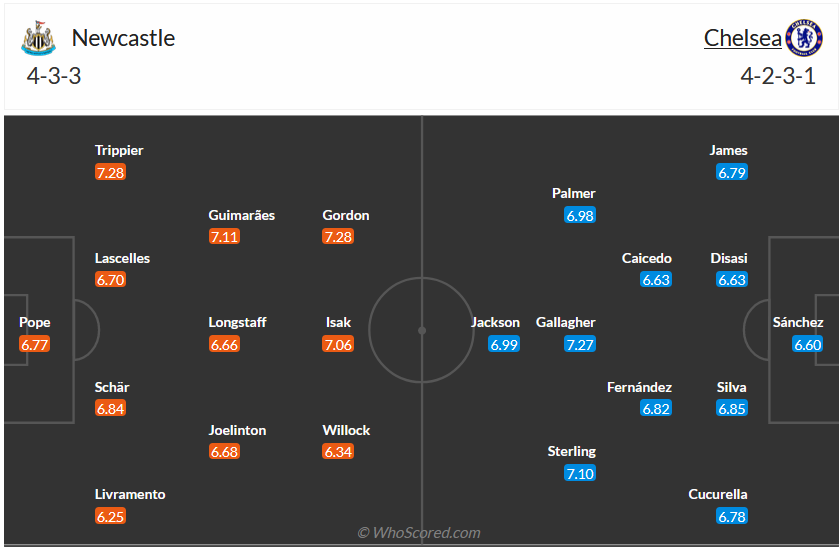Viewport: 840px width, 547px height.
Task: Select Willock's 6.34 rating badge
Action: [x=338, y=452]
